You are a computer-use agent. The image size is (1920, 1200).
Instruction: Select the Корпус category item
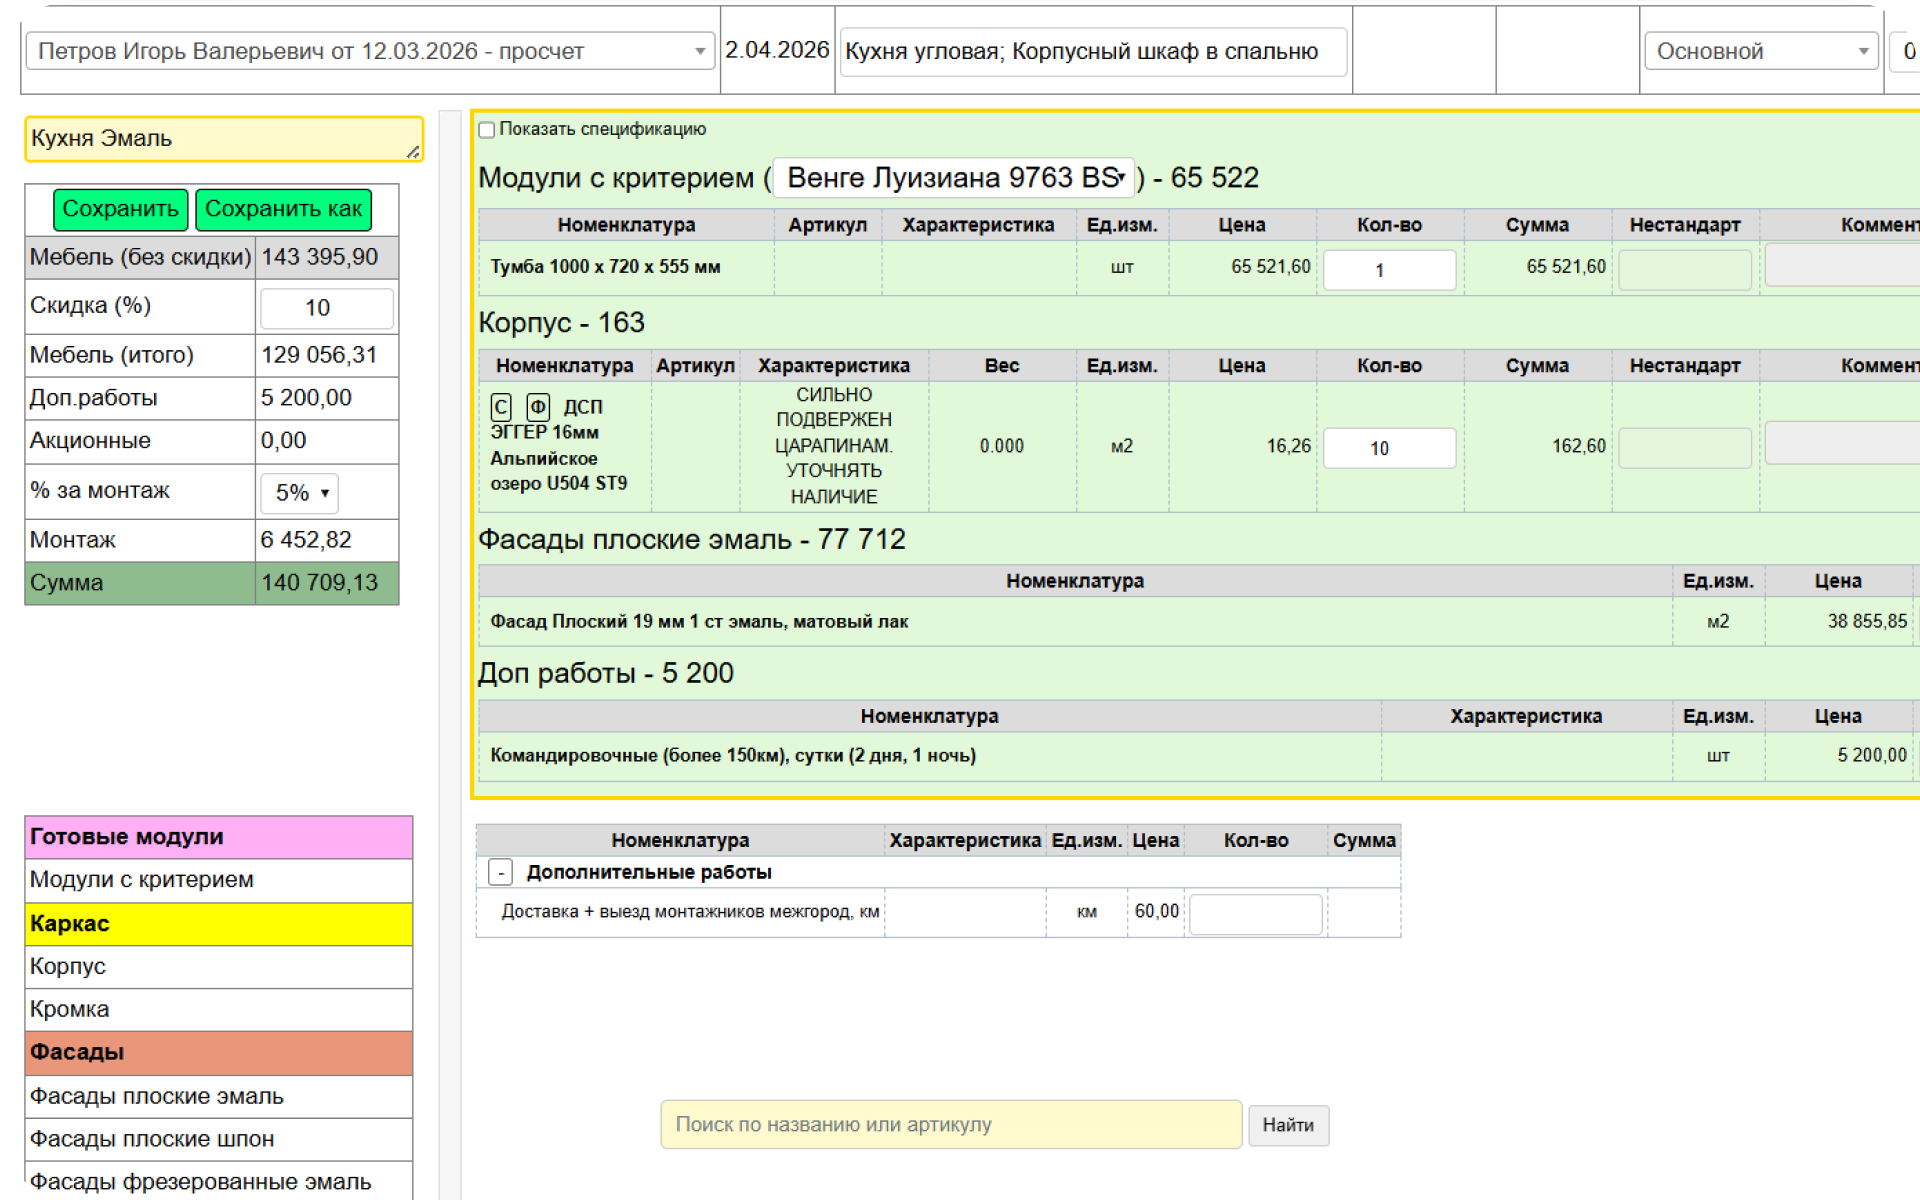[x=68, y=966]
